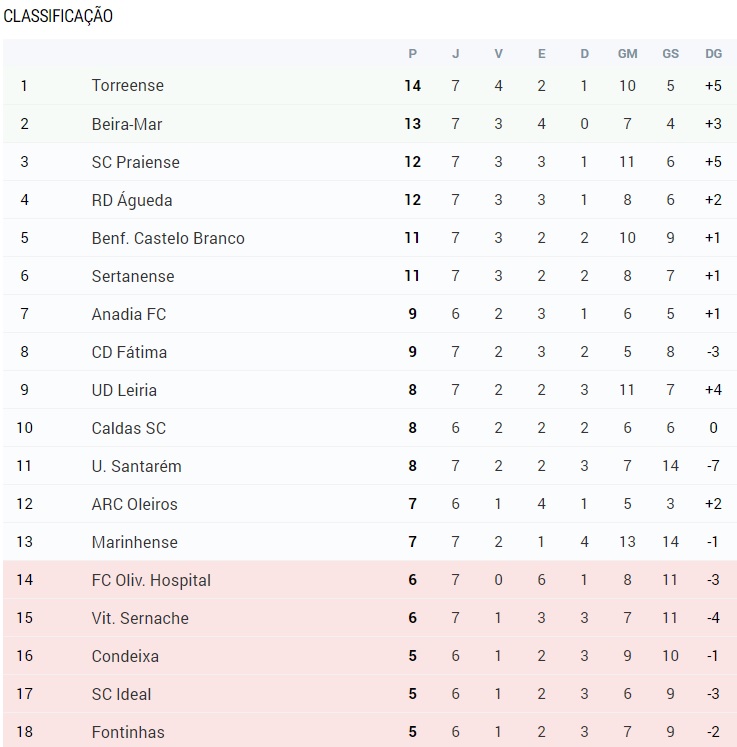Open the Beira-Mar team link
Image resolution: width=737 pixels, height=747 pixels.
pos(127,124)
